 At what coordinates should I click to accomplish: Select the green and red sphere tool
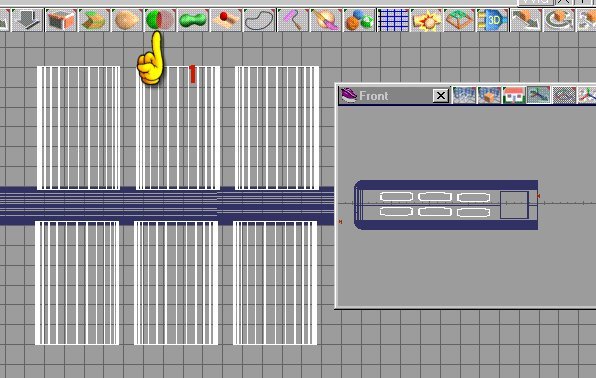click(x=160, y=19)
